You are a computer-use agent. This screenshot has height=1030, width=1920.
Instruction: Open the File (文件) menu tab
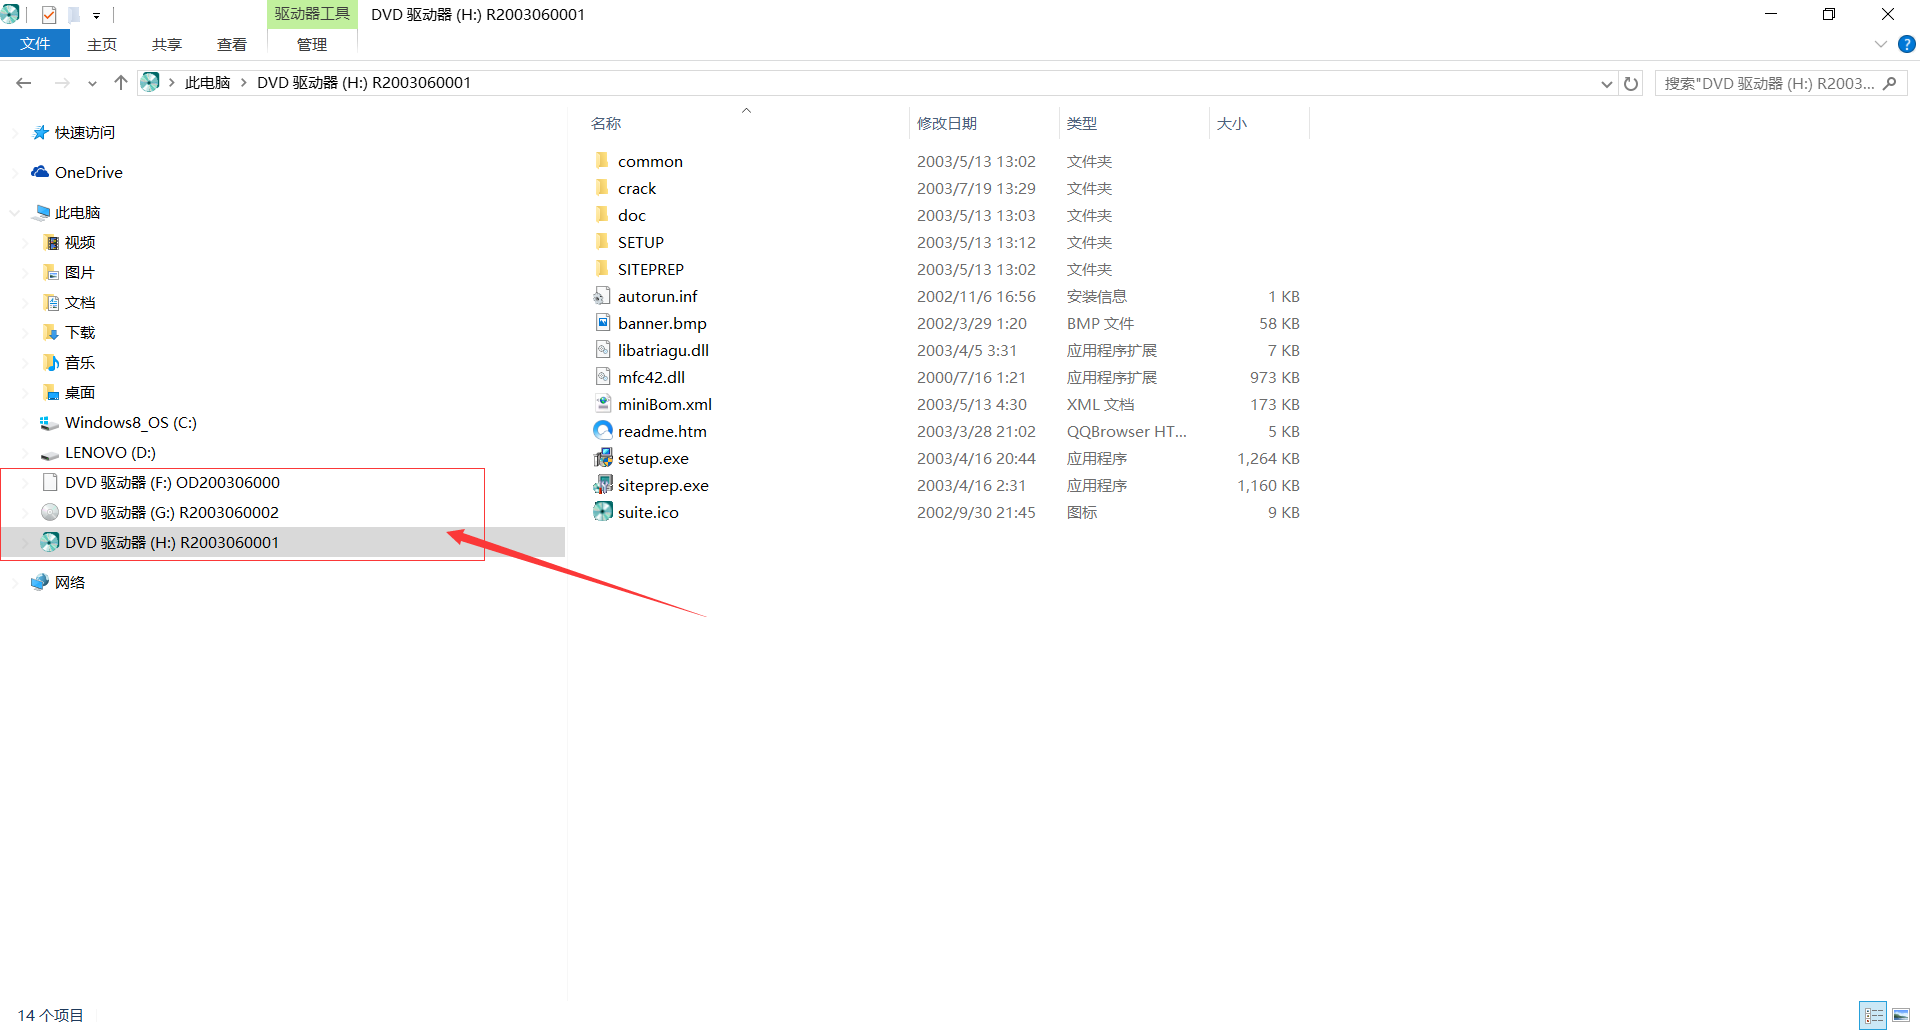click(x=35, y=44)
